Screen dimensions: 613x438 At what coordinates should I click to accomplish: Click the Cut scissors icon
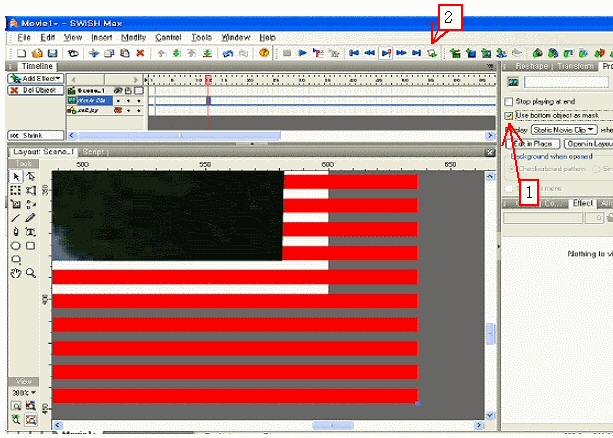(x=93, y=53)
